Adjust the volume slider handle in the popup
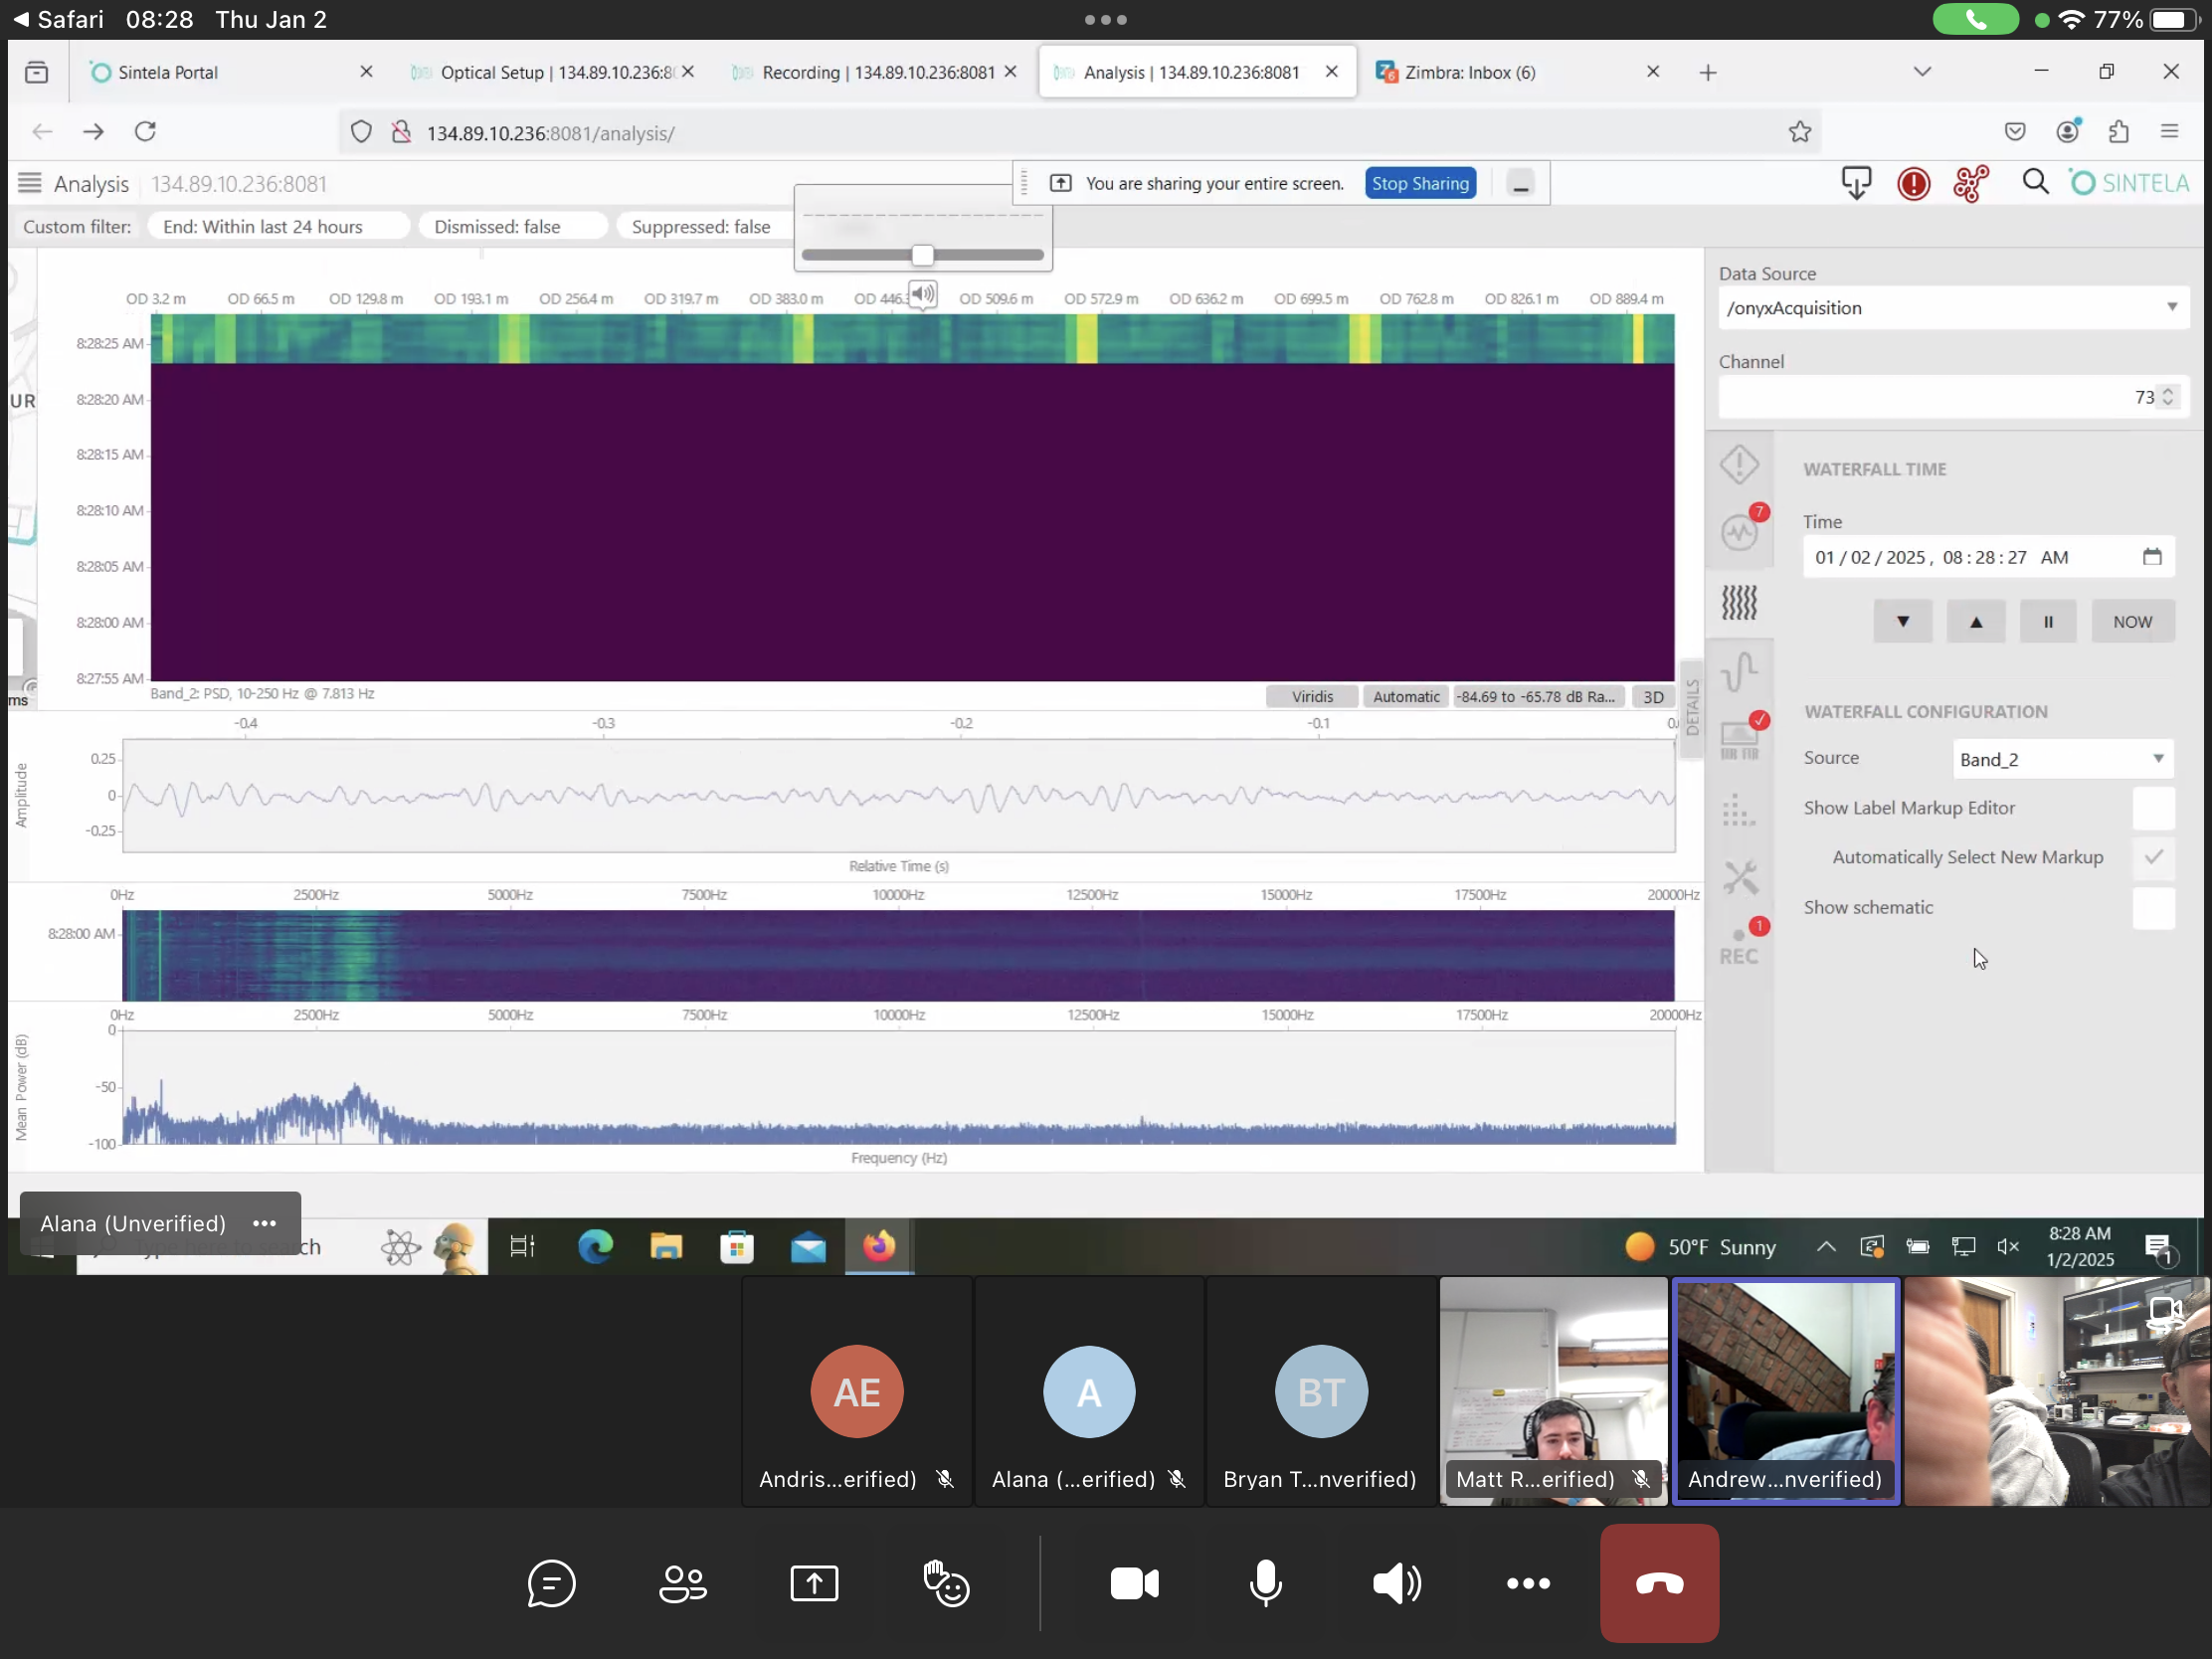This screenshot has width=2212, height=1659. click(x=922, y=255)
